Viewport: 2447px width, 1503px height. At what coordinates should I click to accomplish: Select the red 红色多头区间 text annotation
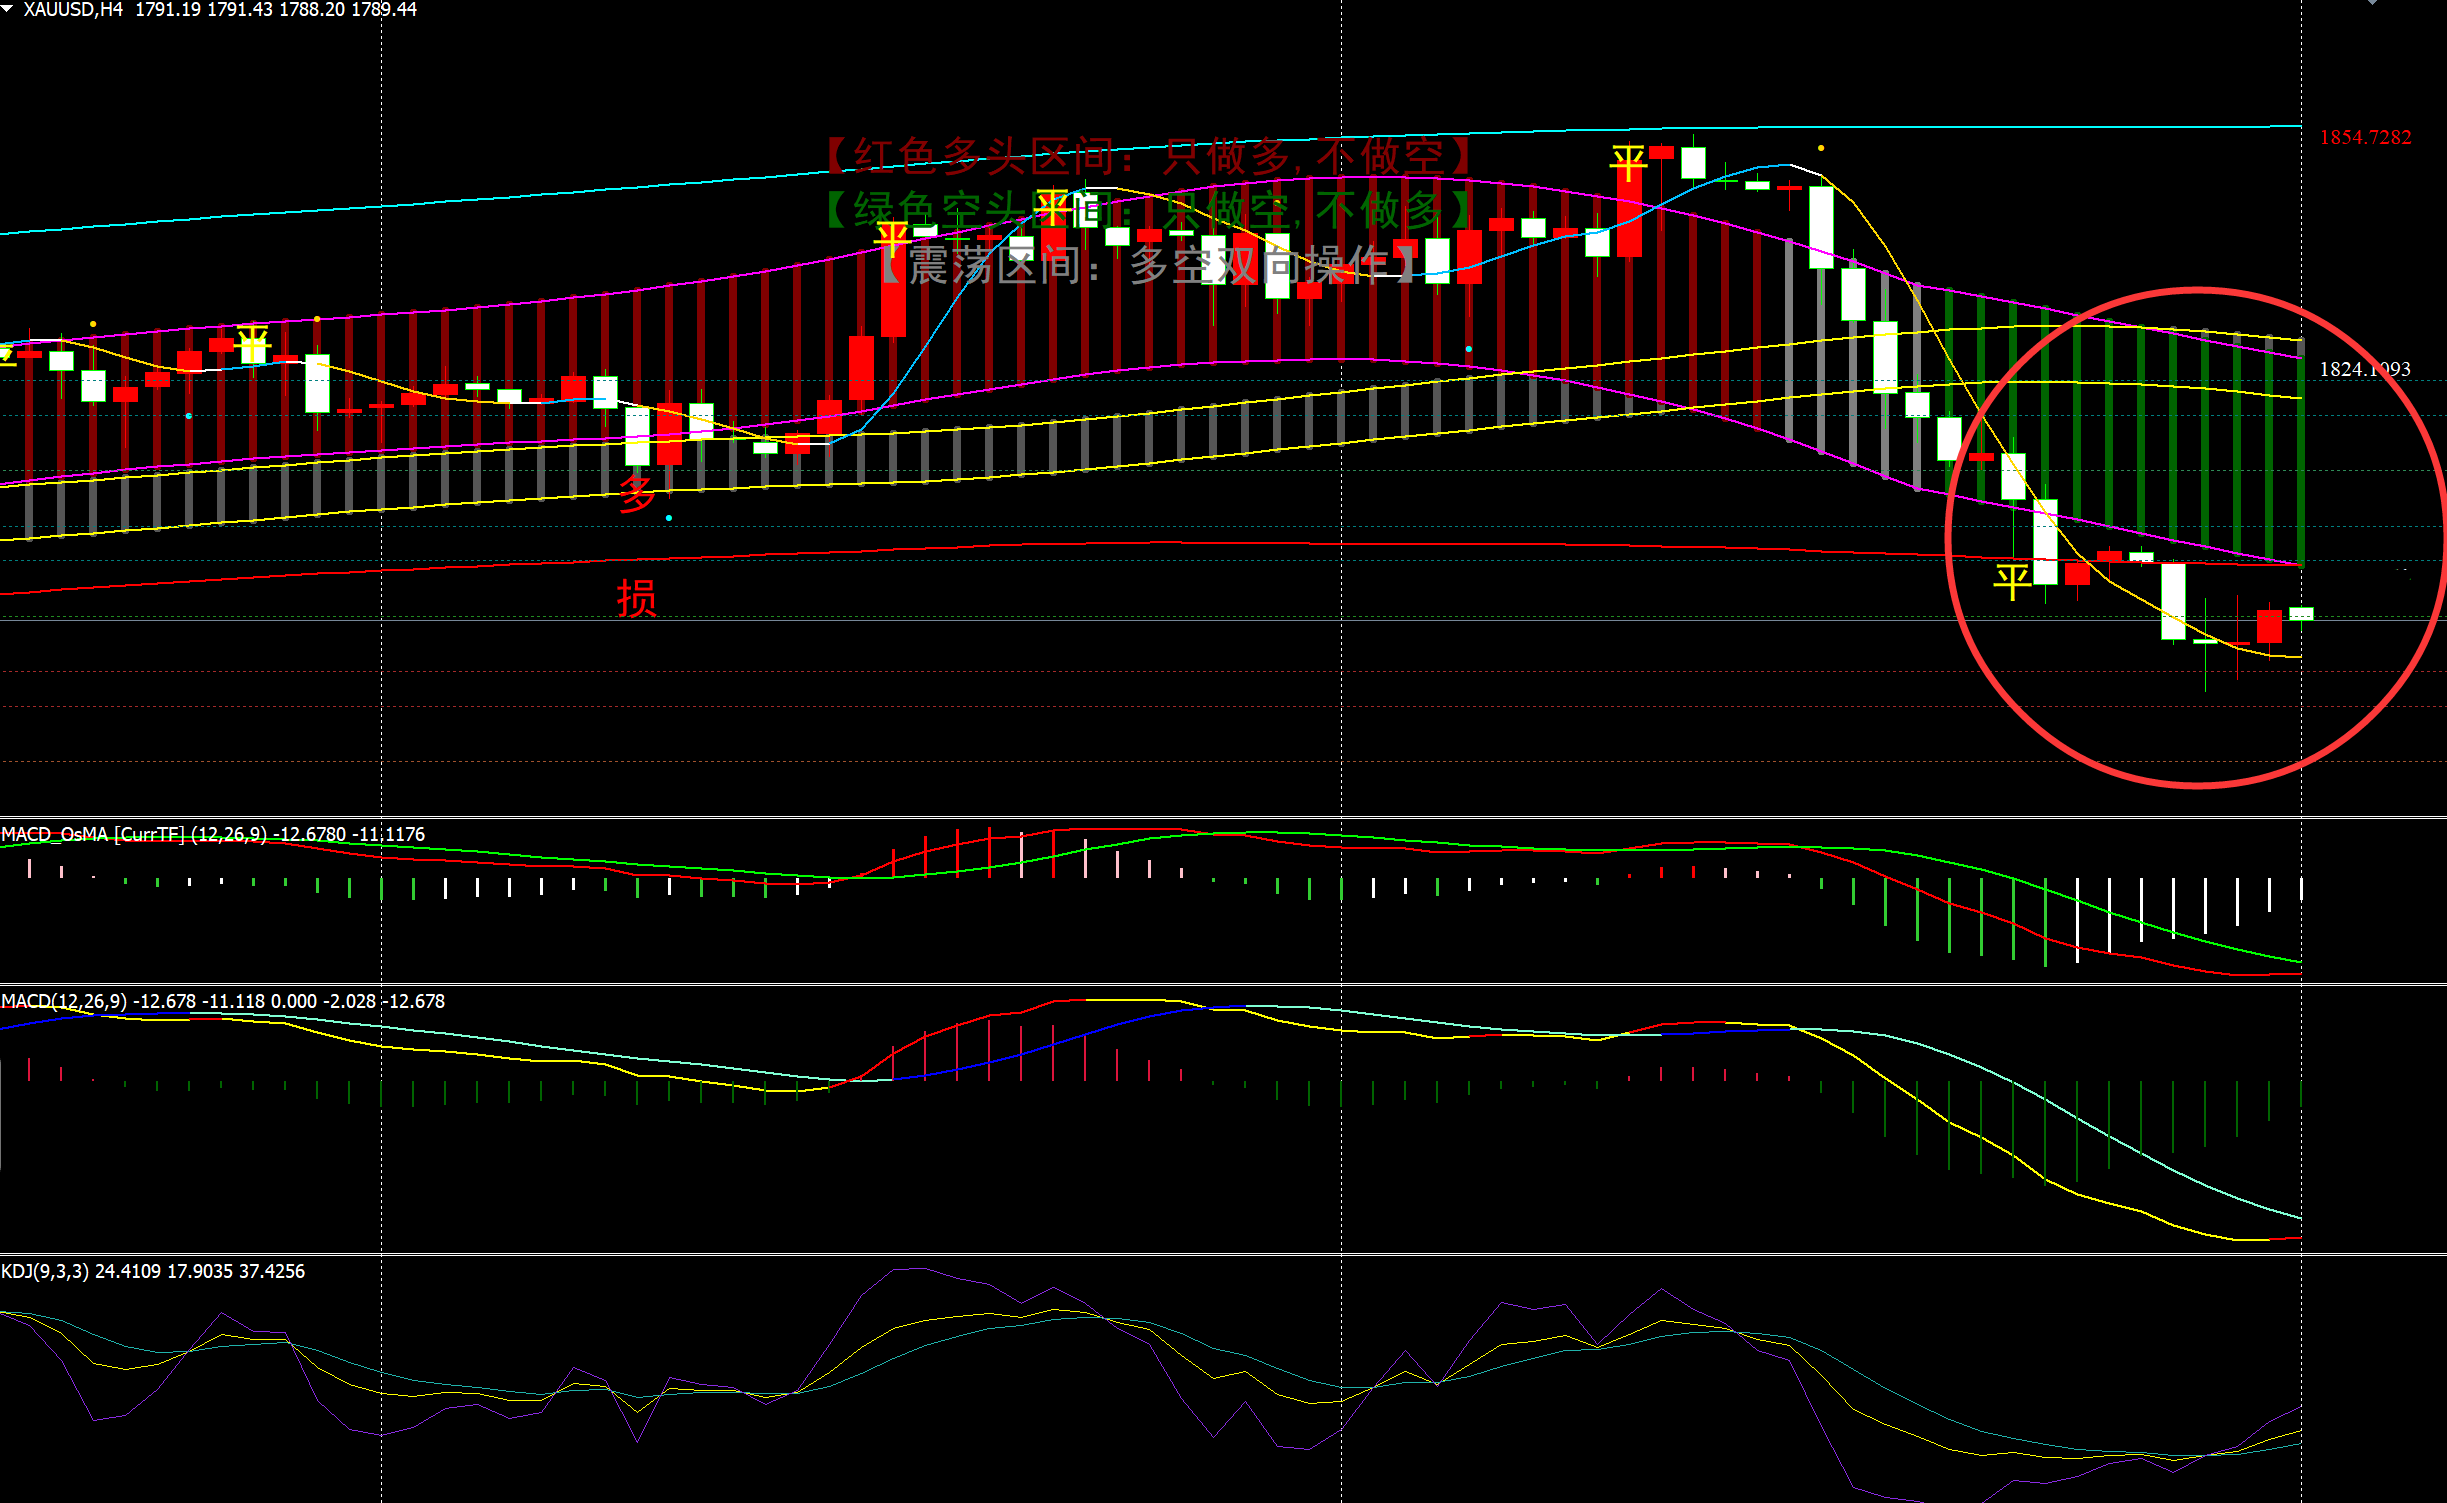(x=1150, y=156)
